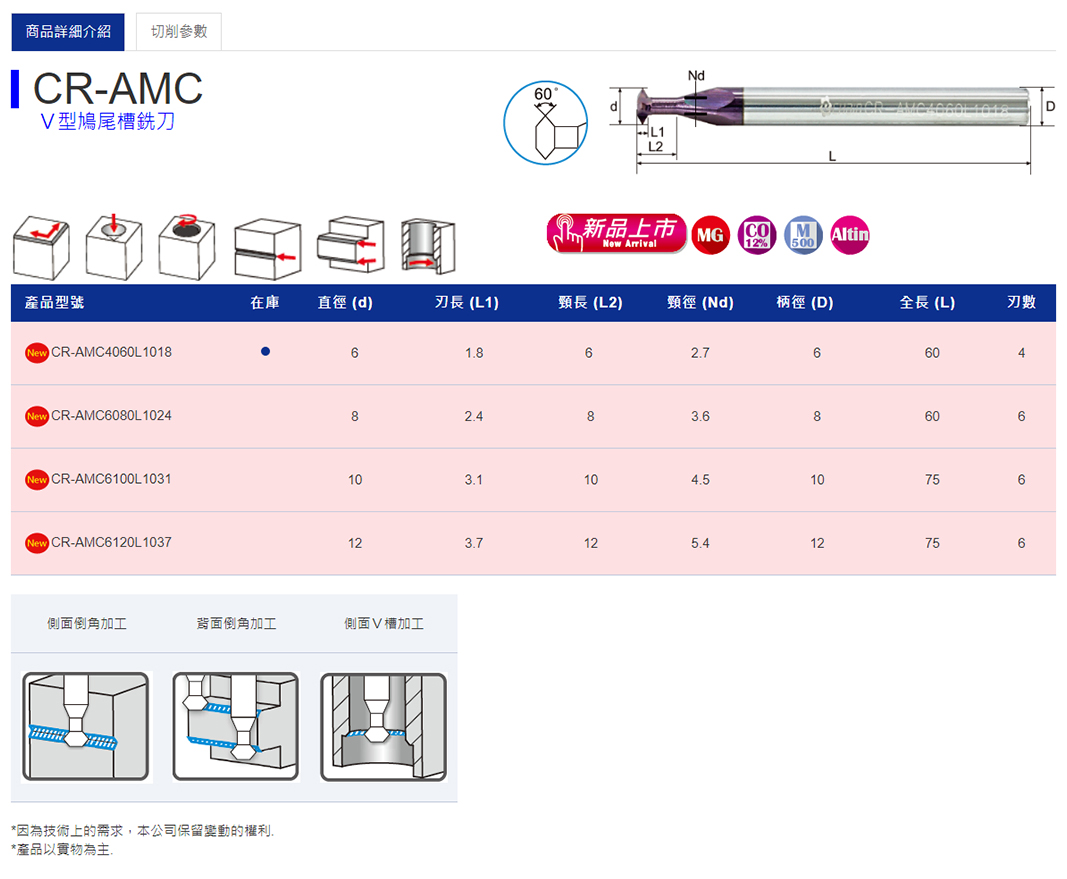The image size is (1067, 879).
Task: Click the cube icon with circular rotation arrow
Action: tap(187, 247)
